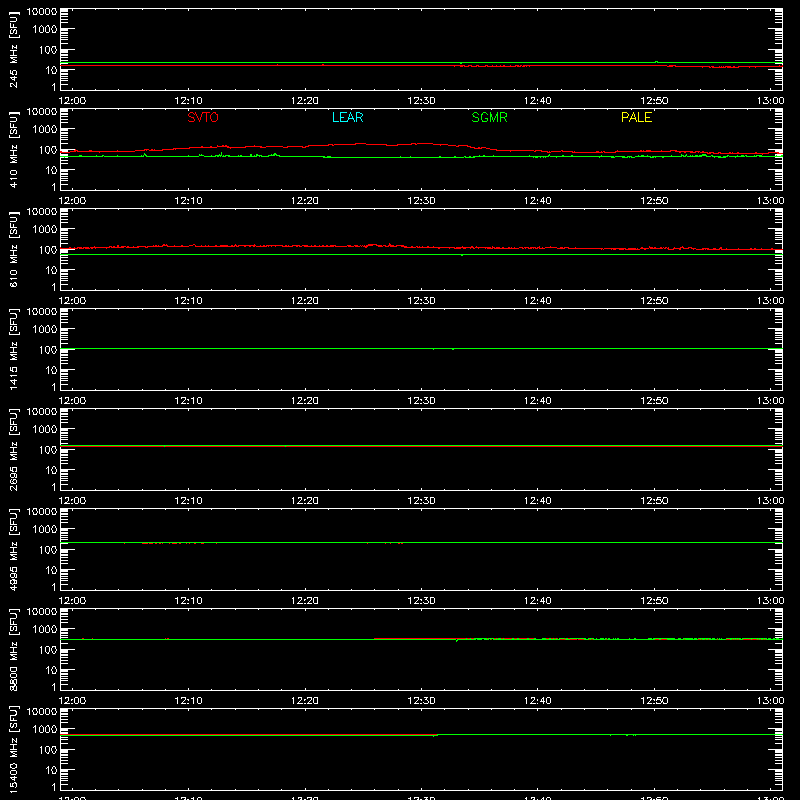The height and width of the screenshot is (800, 800).
Task: Click the 12:40 time label of 4995 MHz panel
Action: coord(538,601)
